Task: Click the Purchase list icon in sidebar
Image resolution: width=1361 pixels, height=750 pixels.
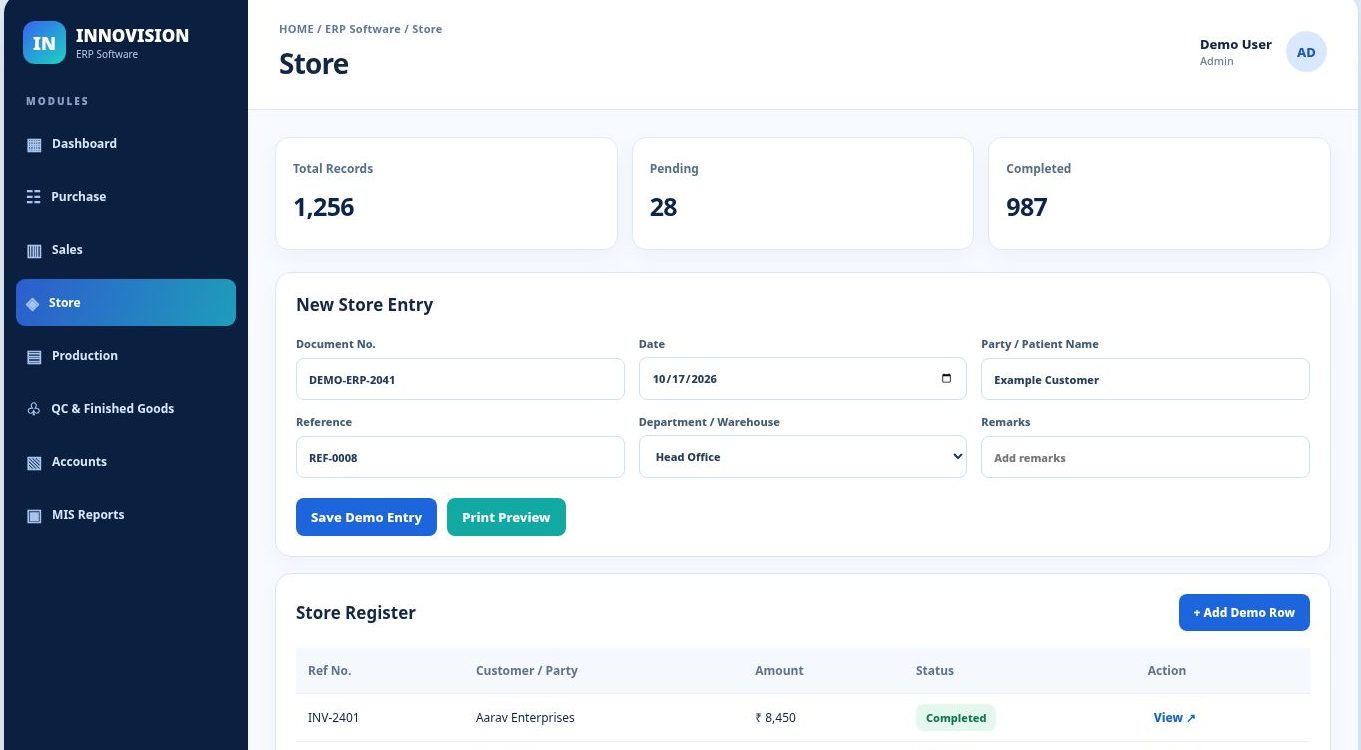Action: point(34,197)
